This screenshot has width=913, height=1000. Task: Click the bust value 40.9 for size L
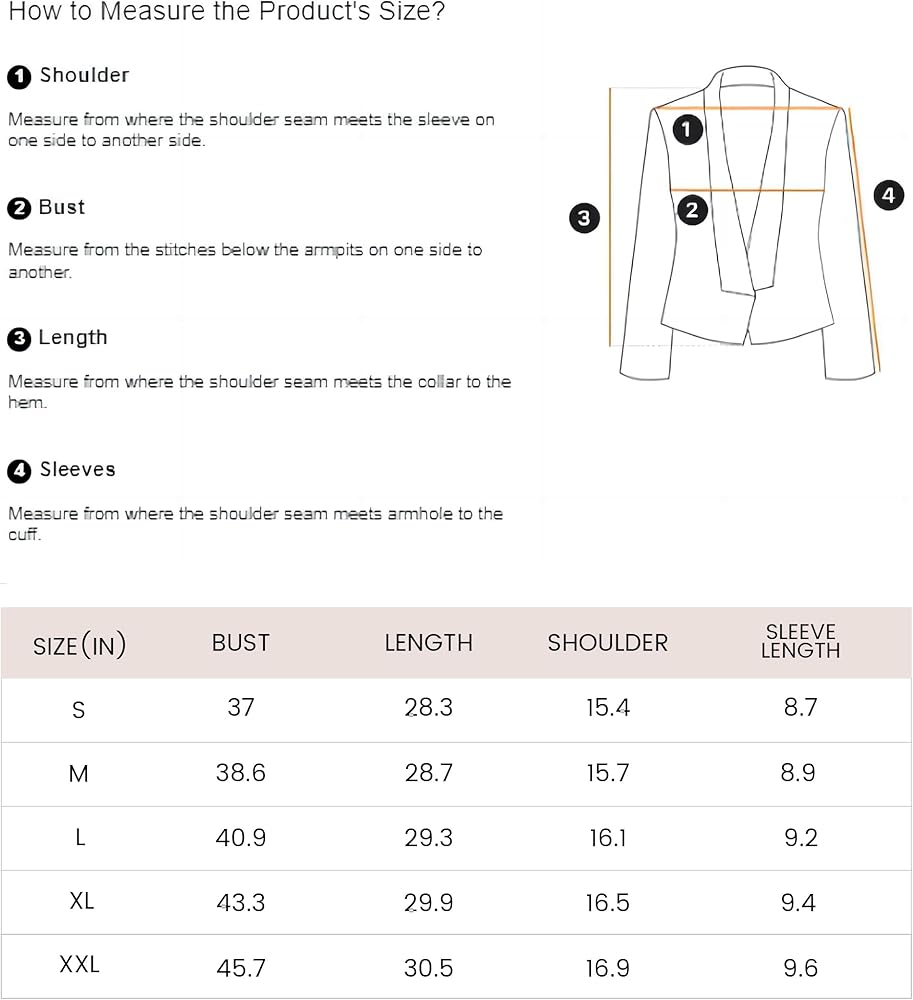click(x=241, y=838)
